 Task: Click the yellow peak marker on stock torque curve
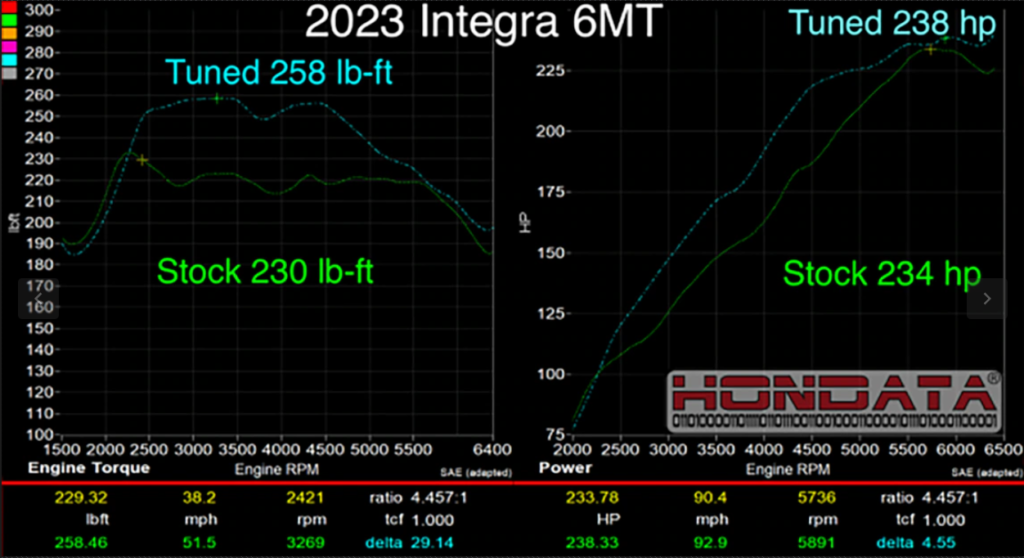pos(142,160)
